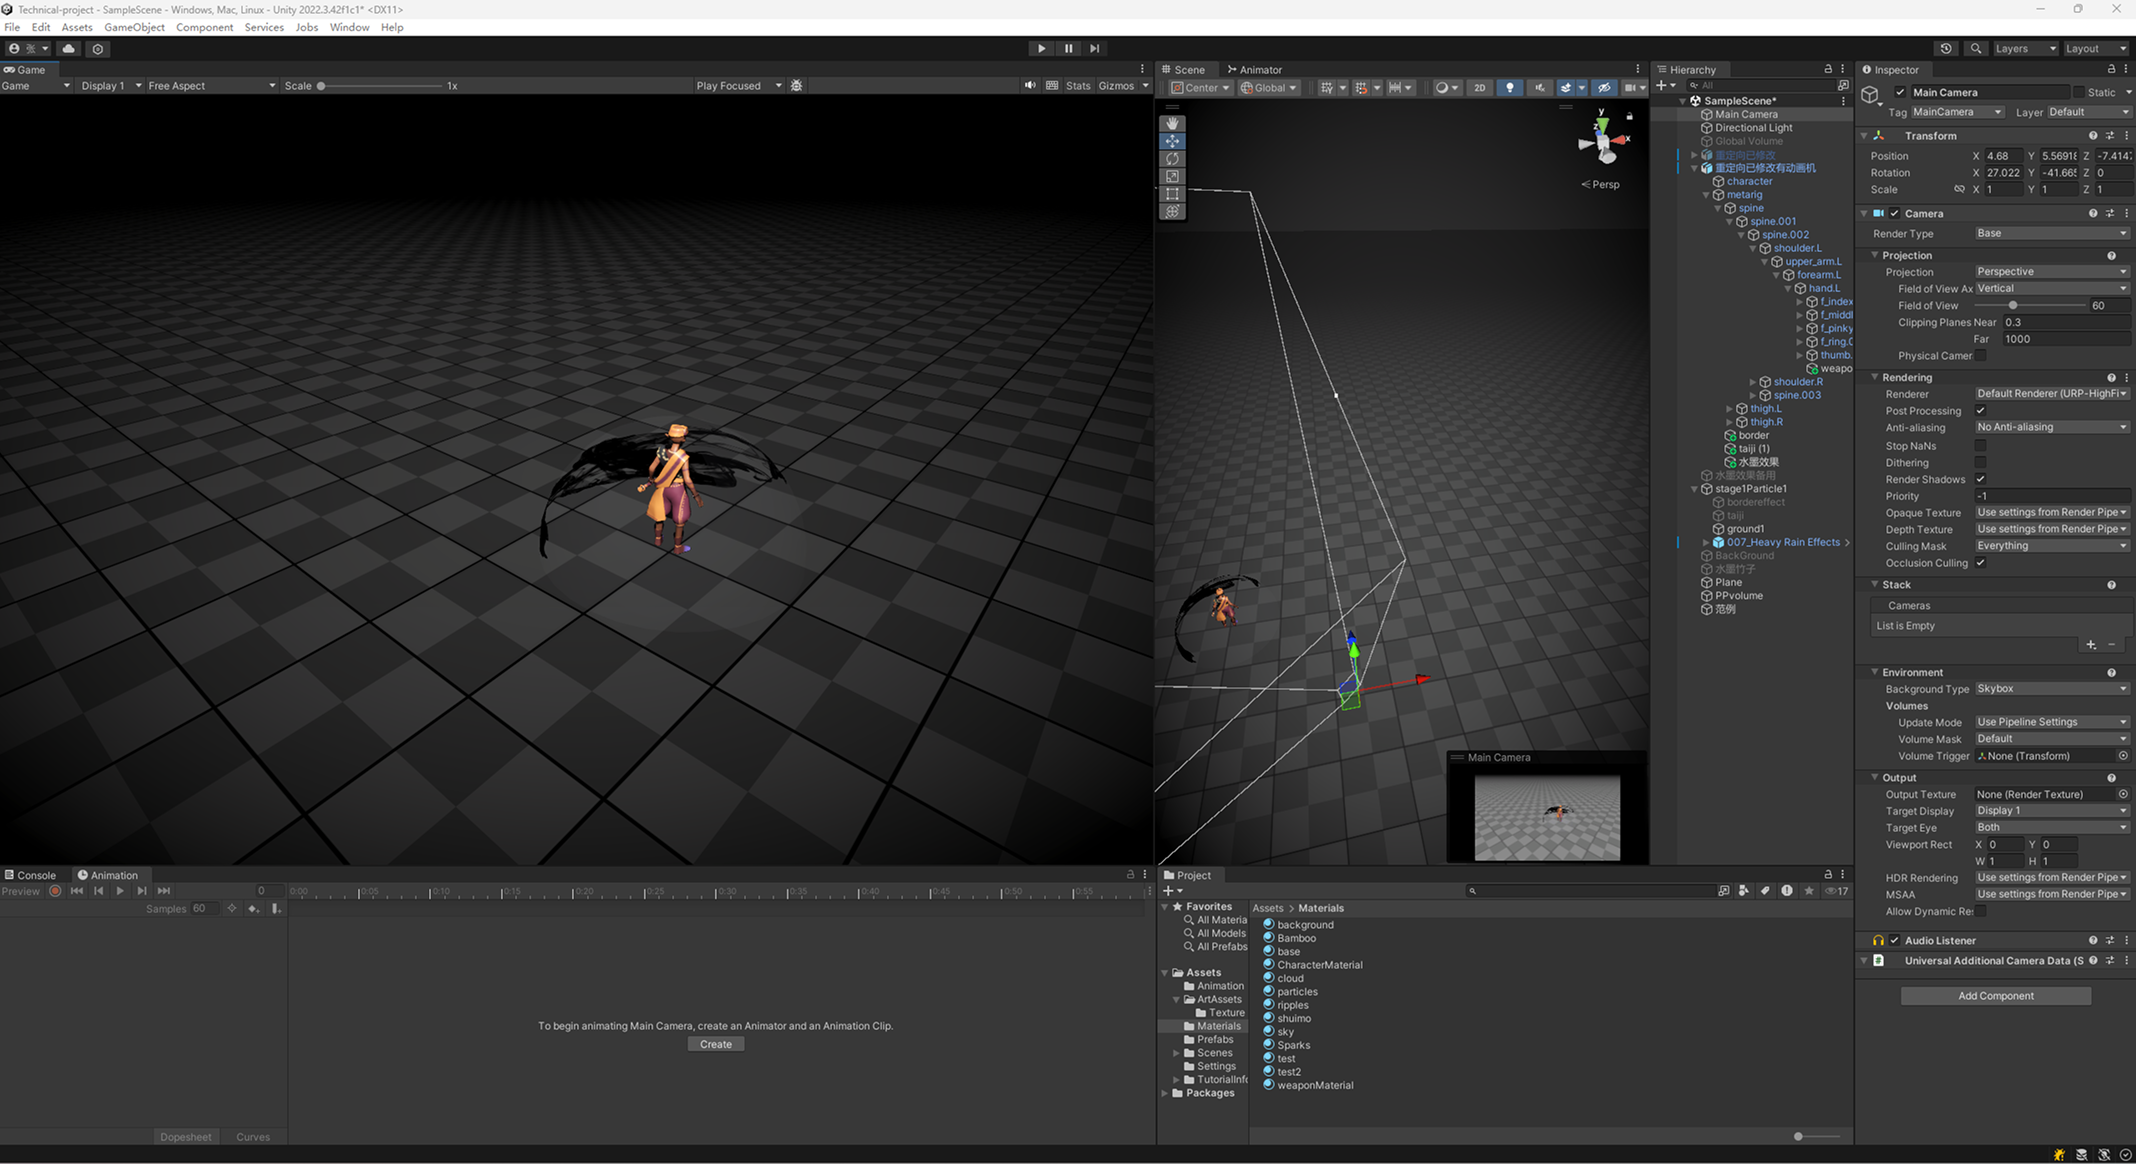Enable the Dithering checkbox

[x=1980, y=462]
